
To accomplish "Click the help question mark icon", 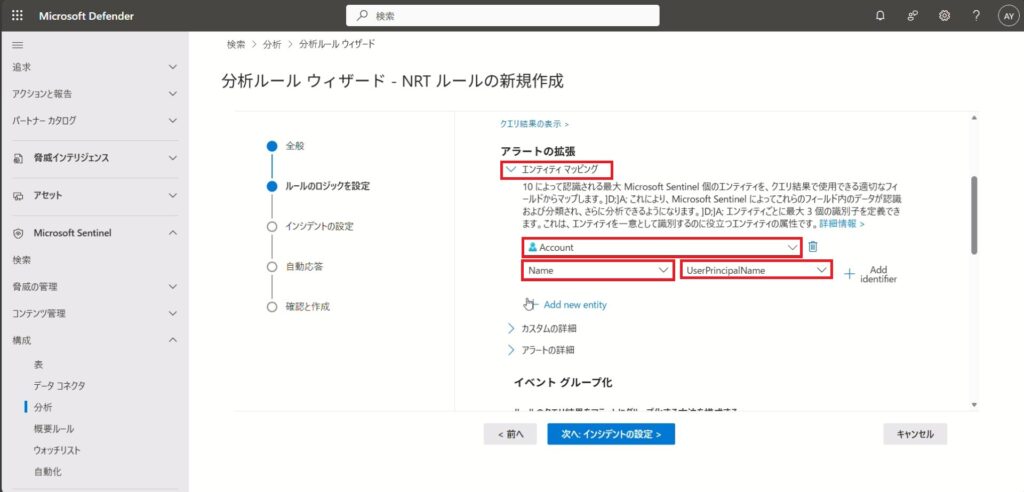I will tap(975, 16).
